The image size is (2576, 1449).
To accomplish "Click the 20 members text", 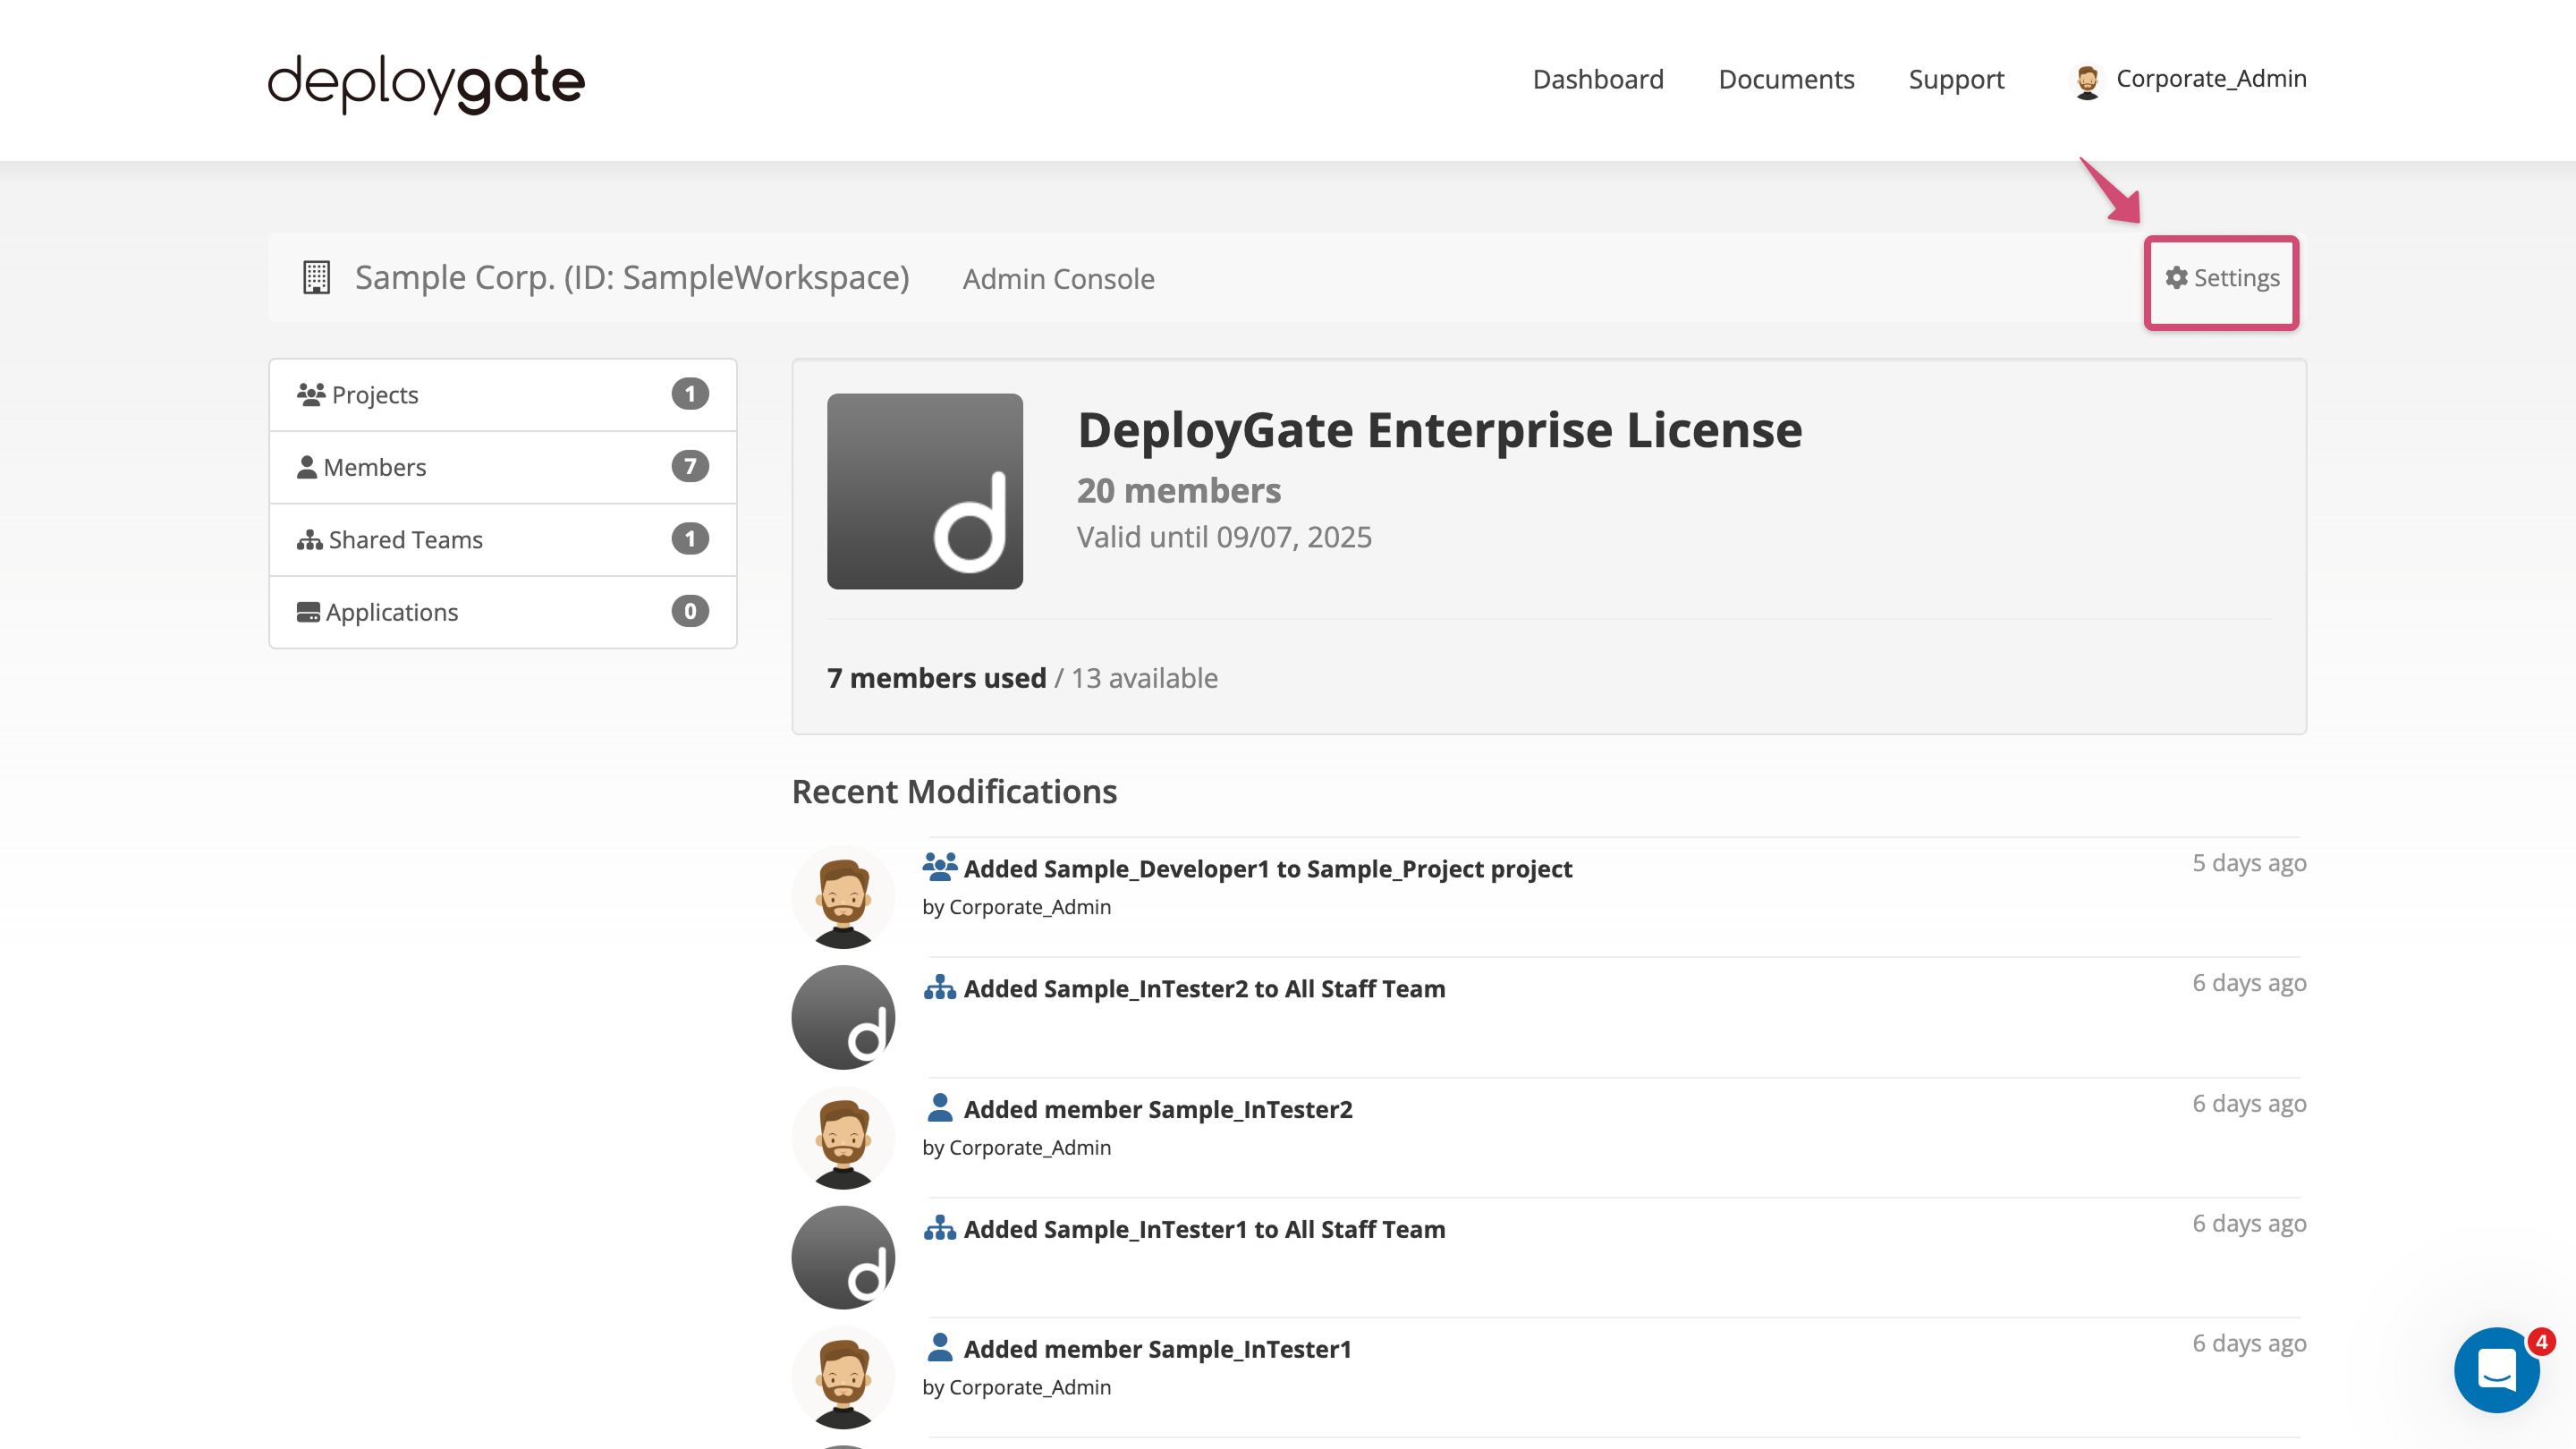I will [x=1178, y=490].
